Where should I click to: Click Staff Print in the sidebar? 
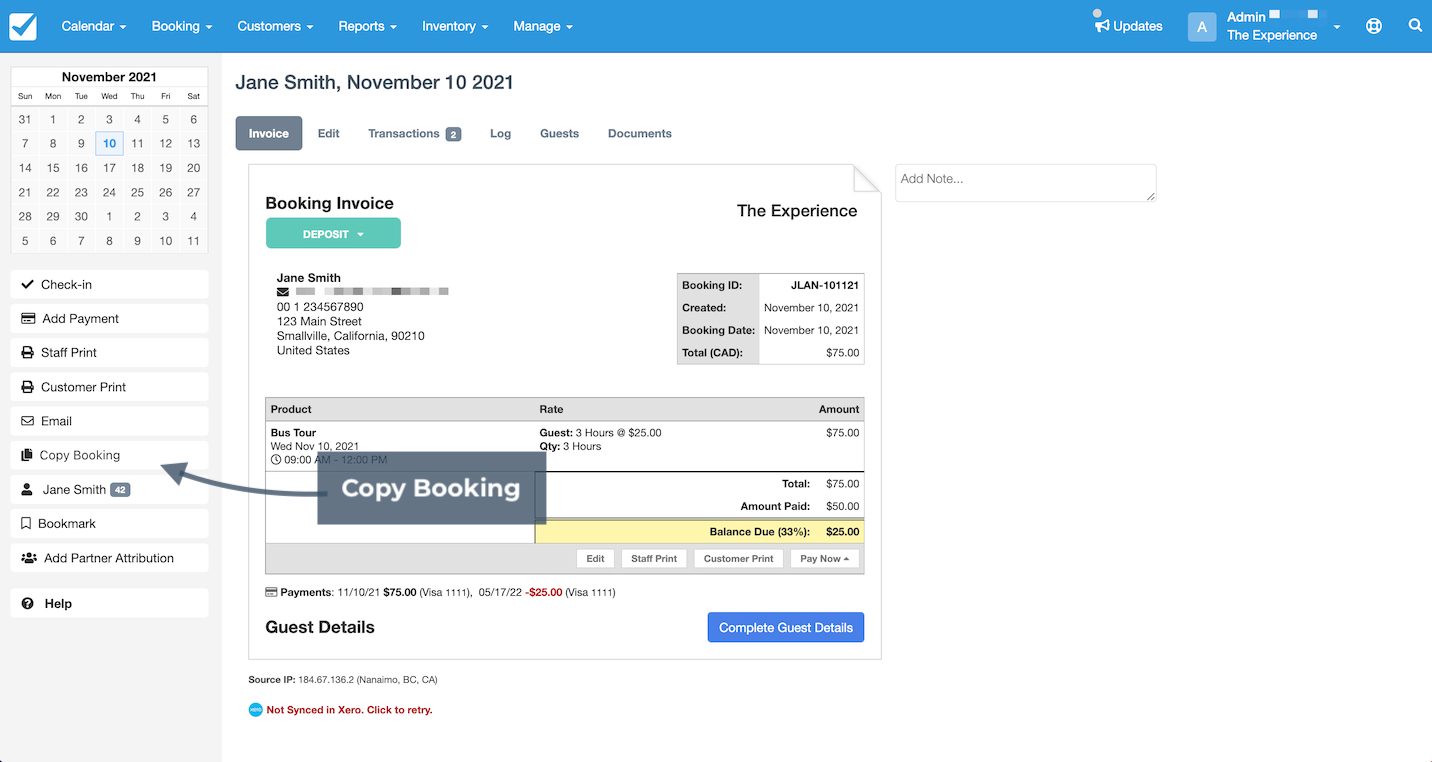tap(110, 352)
